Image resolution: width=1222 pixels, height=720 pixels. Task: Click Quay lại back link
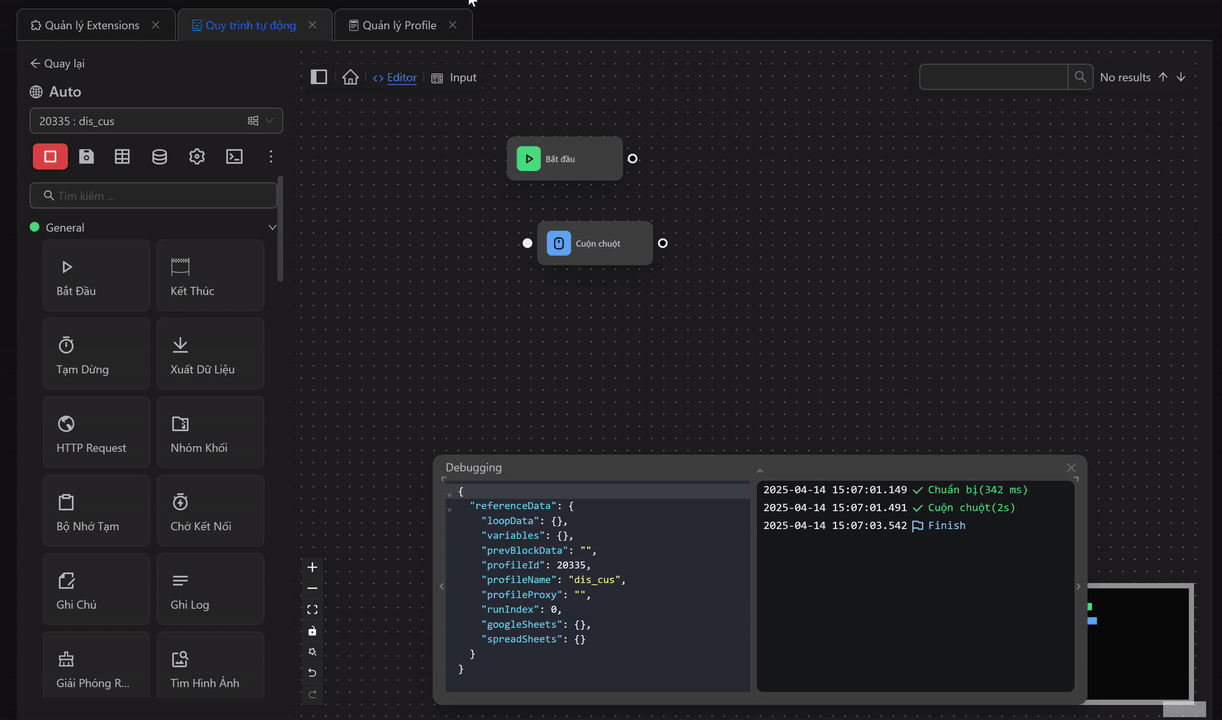[57, 63]
